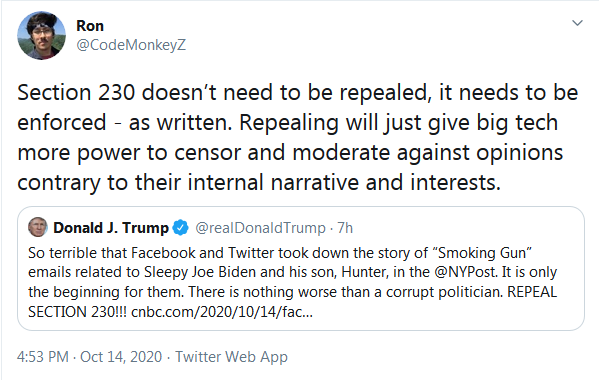
Task: Expand the tweet options chevron menu
Action: (577, 23)
